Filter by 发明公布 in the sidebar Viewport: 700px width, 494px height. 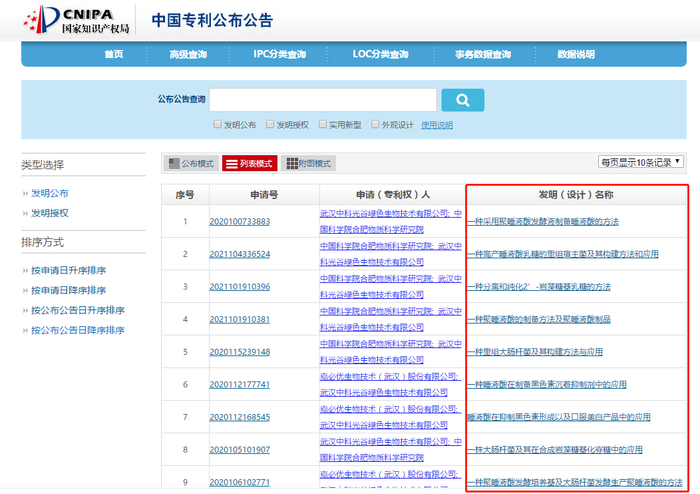pyautogui.click(x=50, y=193)
